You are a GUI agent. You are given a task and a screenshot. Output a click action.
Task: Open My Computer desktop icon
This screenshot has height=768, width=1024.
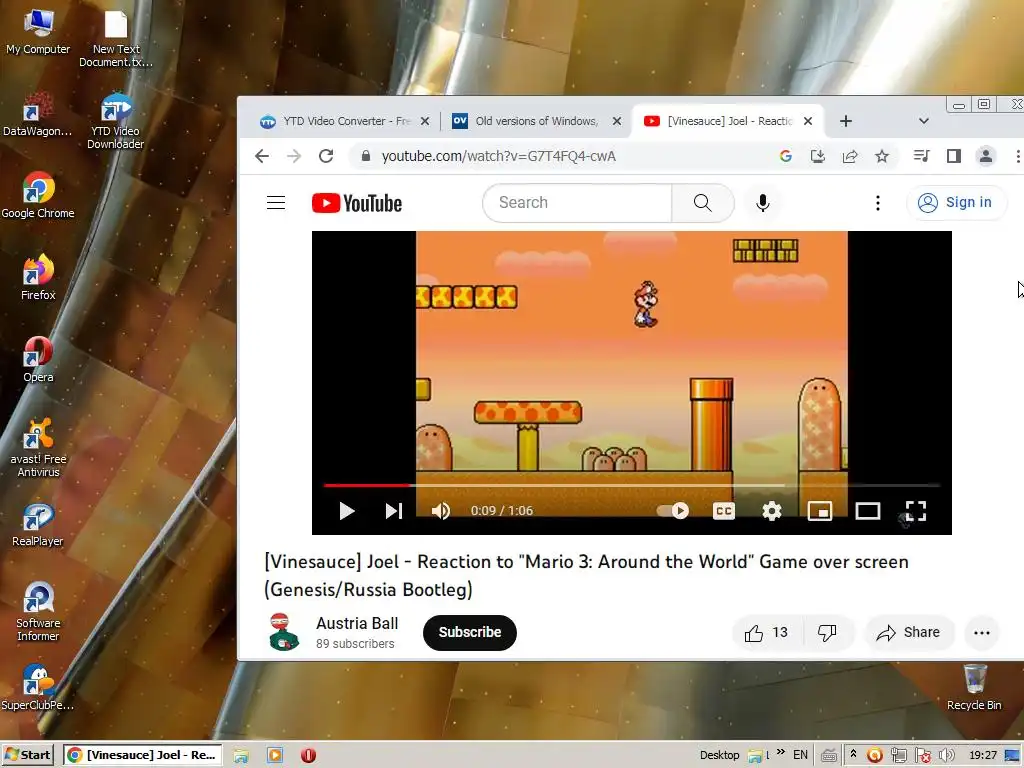pos(38,31)
